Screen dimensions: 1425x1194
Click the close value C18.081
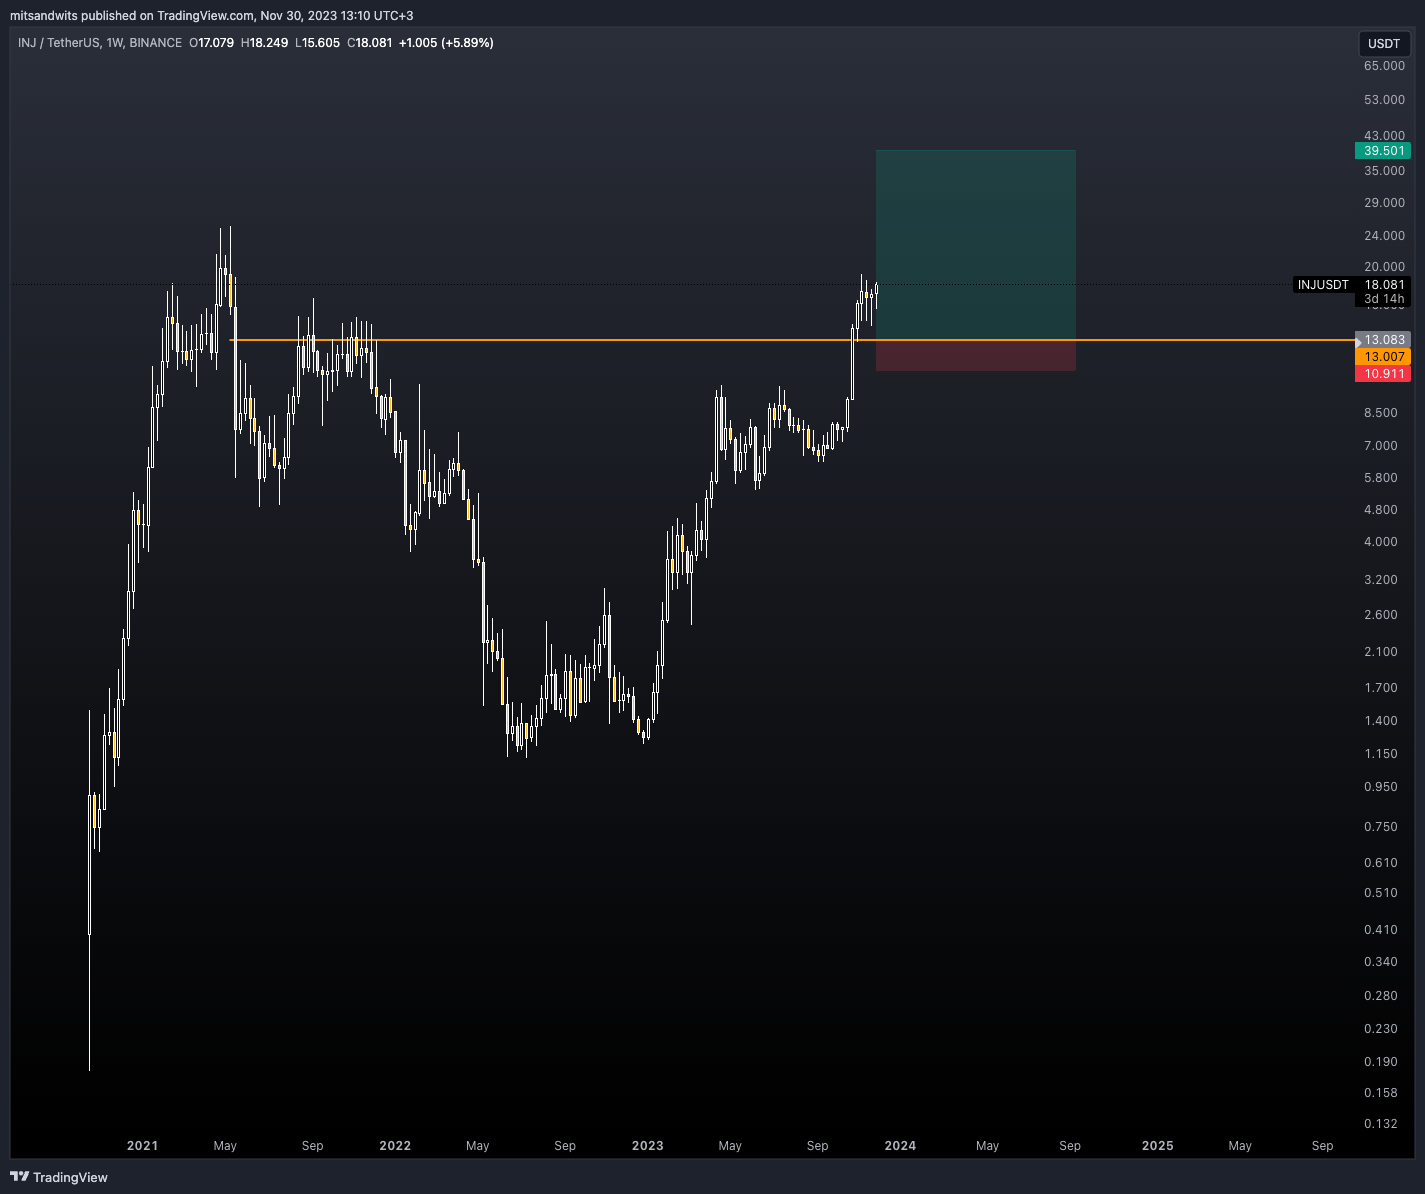coord(369,43)
